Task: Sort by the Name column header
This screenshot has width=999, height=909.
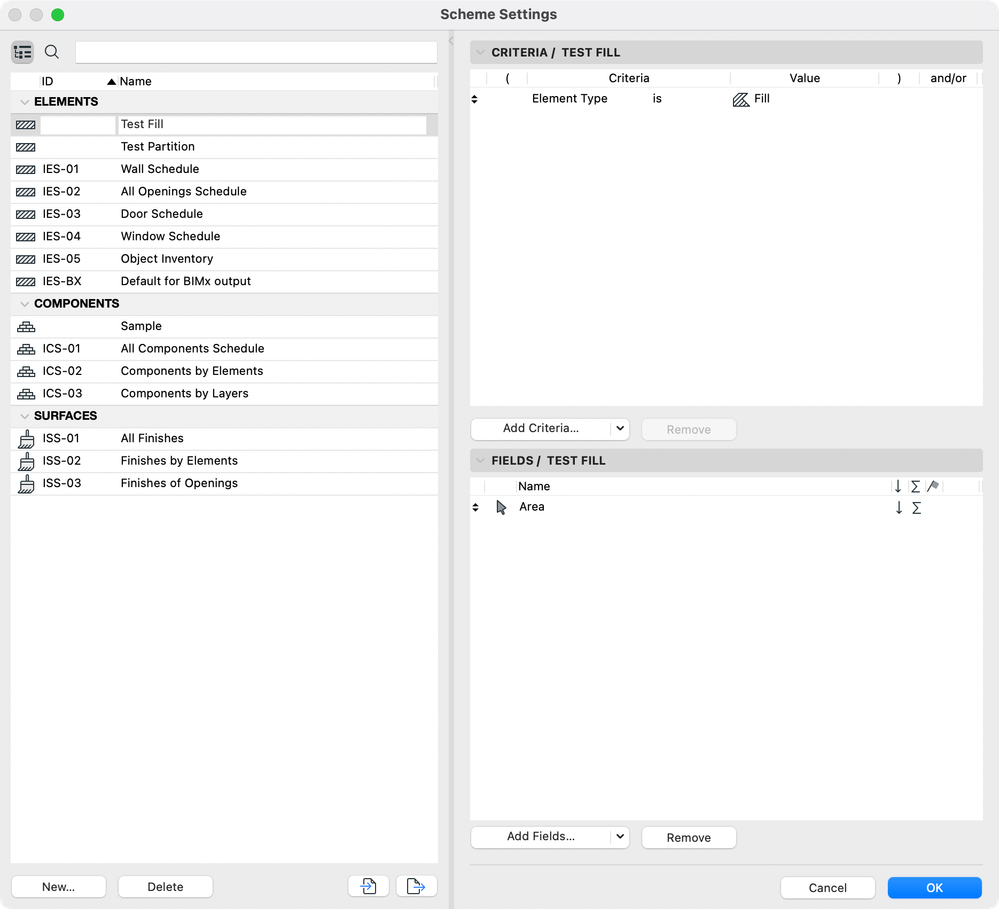Action: pos(136,82)
